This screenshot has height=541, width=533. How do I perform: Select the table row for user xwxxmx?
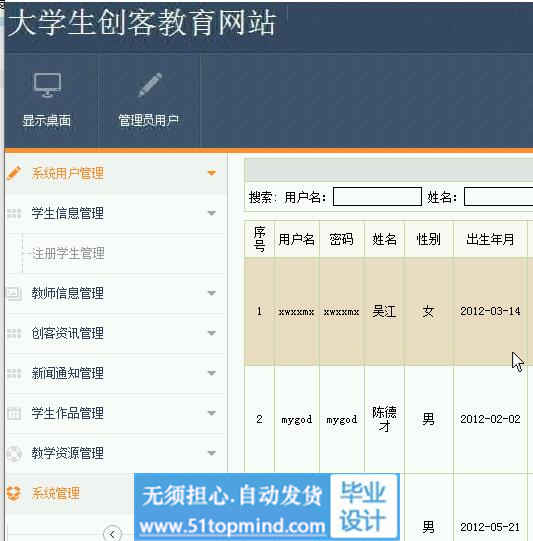point(388,312)
